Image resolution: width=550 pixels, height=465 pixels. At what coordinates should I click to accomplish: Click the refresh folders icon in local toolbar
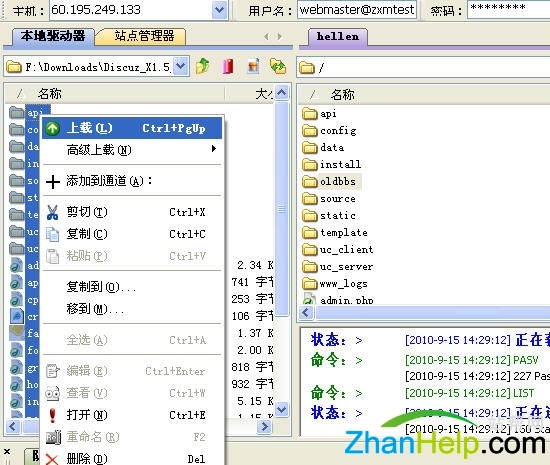point(278,66)
